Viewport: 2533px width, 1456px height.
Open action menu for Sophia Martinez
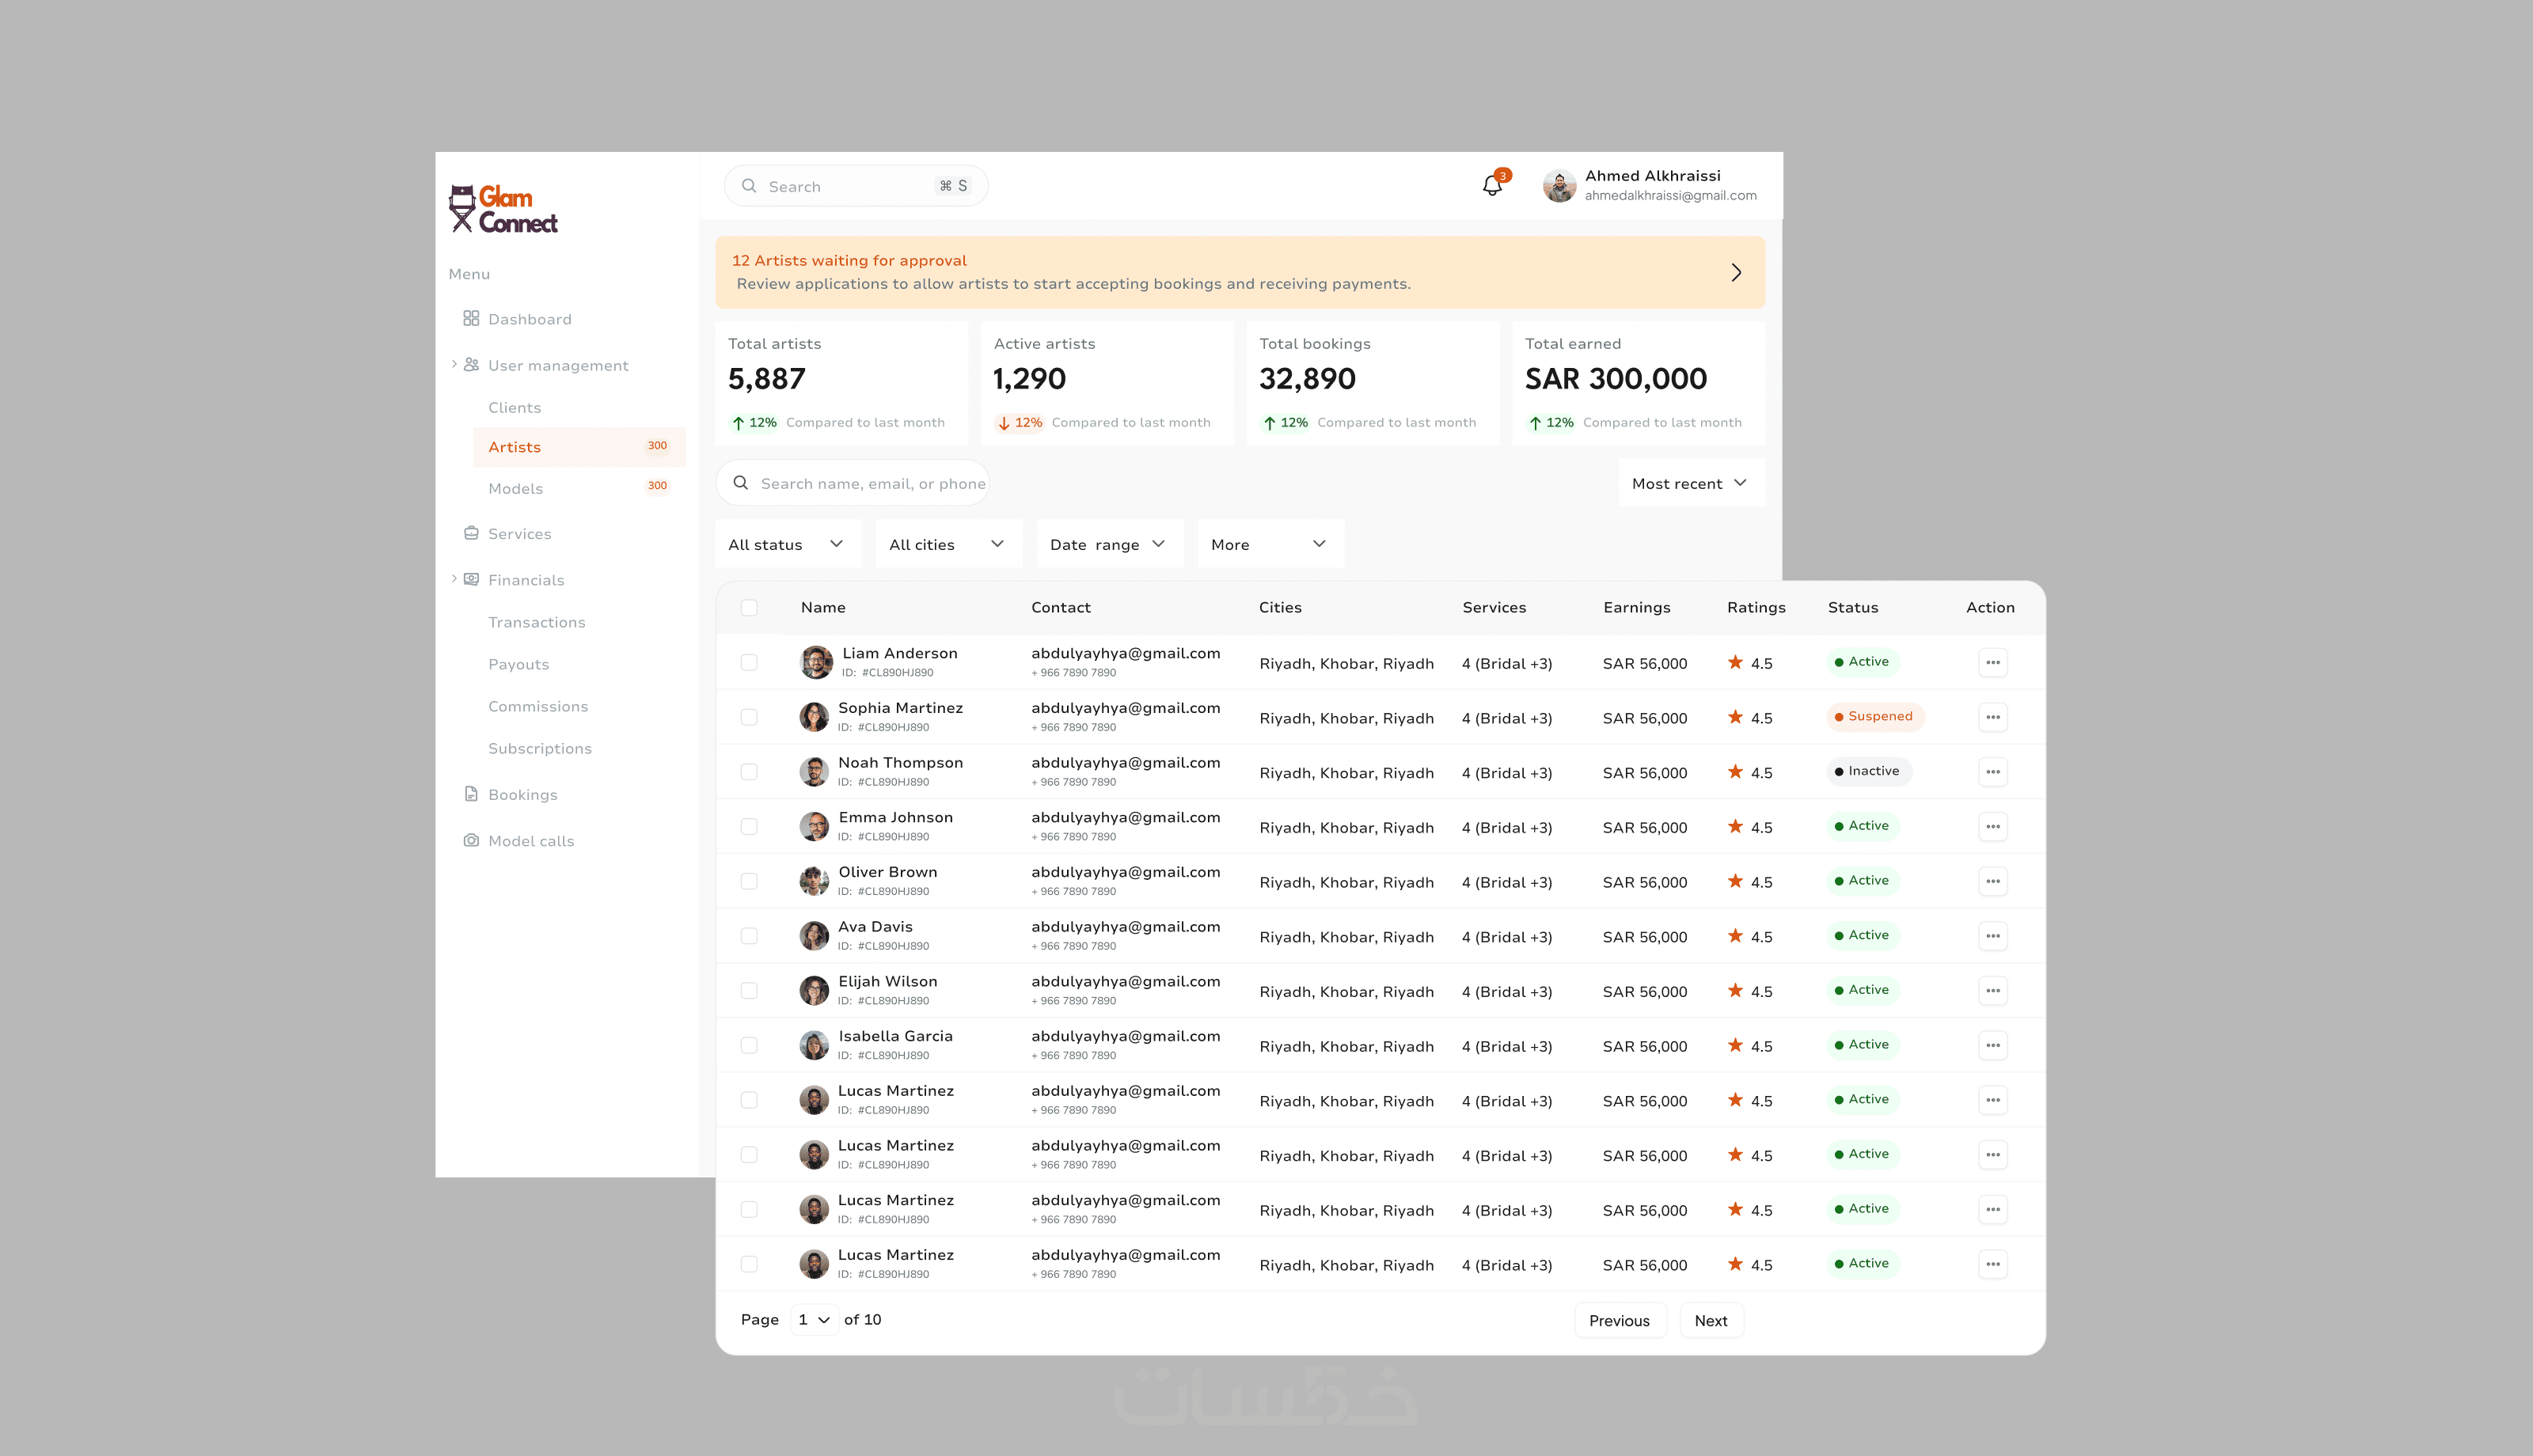pos(1992,717)
